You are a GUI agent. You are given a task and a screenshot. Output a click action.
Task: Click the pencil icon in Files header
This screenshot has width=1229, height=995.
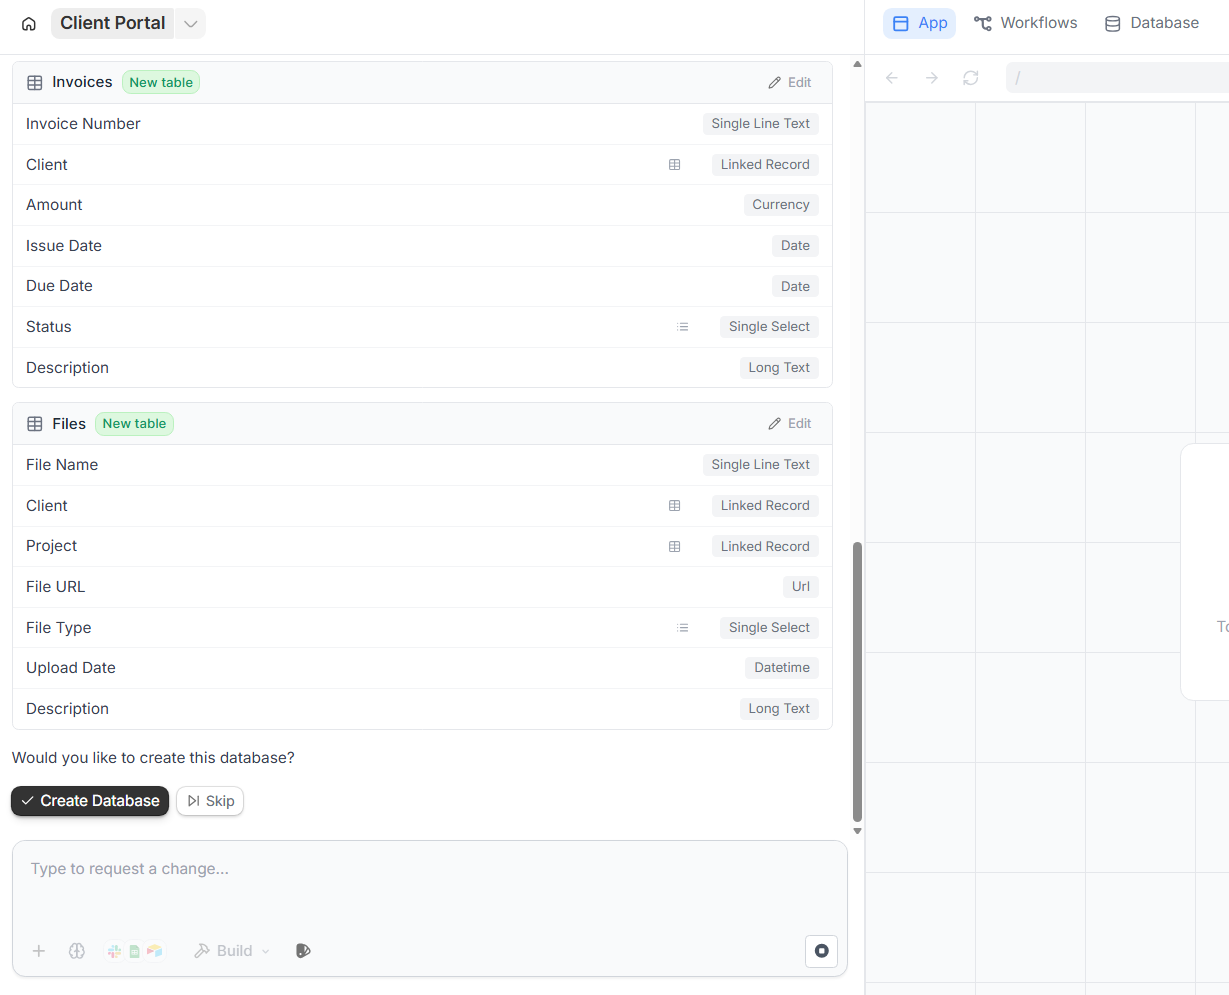[775, 424]
